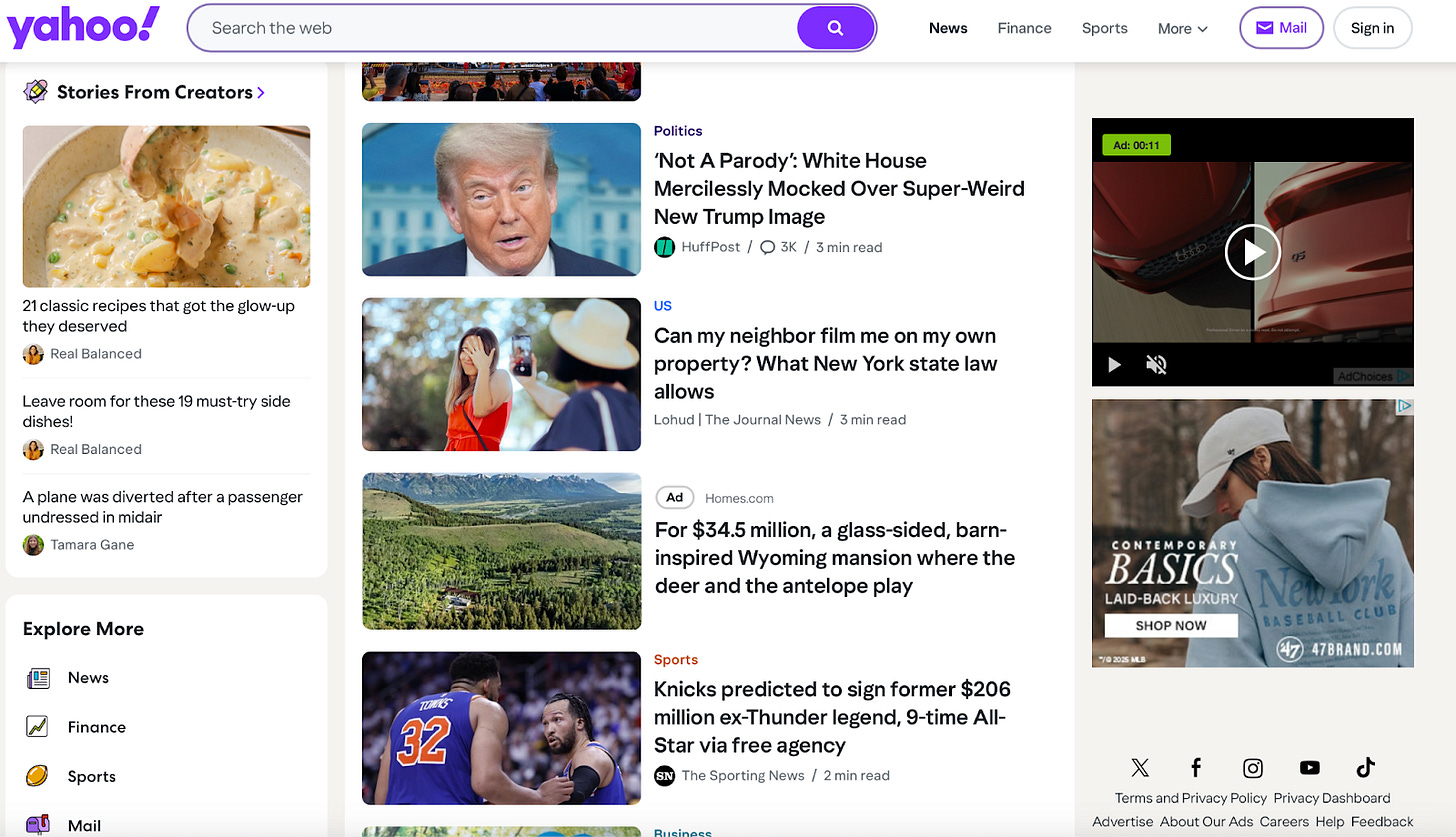Click the Finance chart icon in Explore More

pos(38,727)
